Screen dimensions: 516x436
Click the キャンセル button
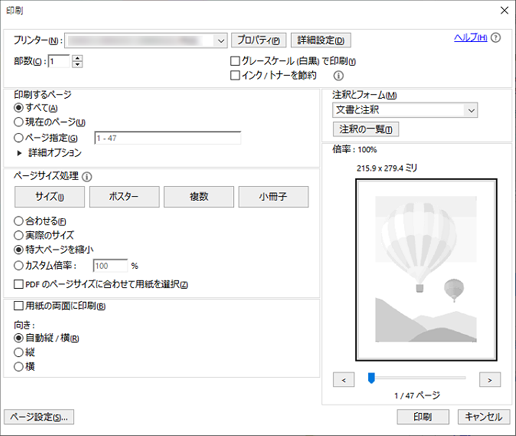[x=484, y=417]
